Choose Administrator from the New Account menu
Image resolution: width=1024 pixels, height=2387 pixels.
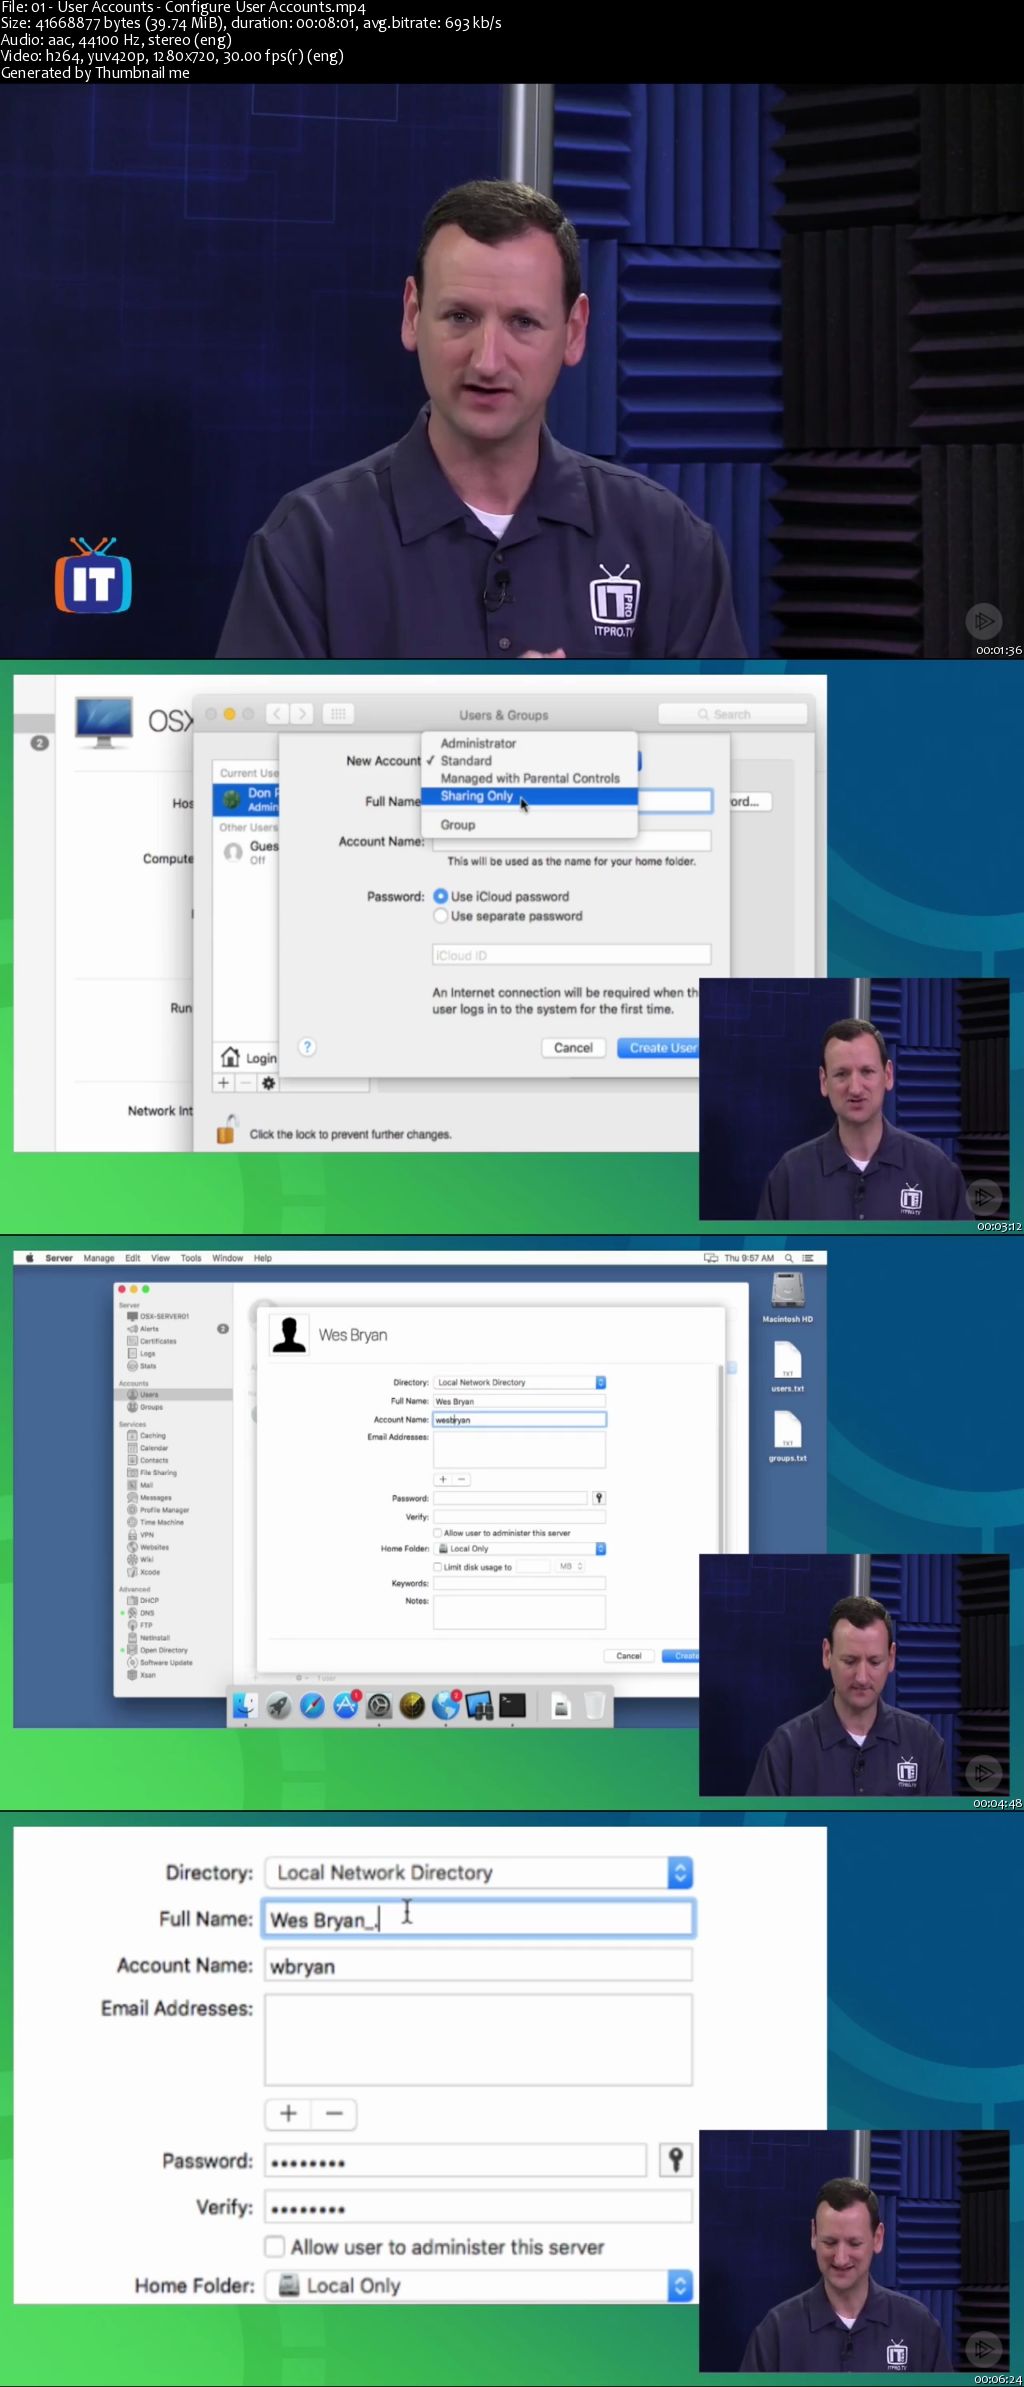(x=478, y=743)
